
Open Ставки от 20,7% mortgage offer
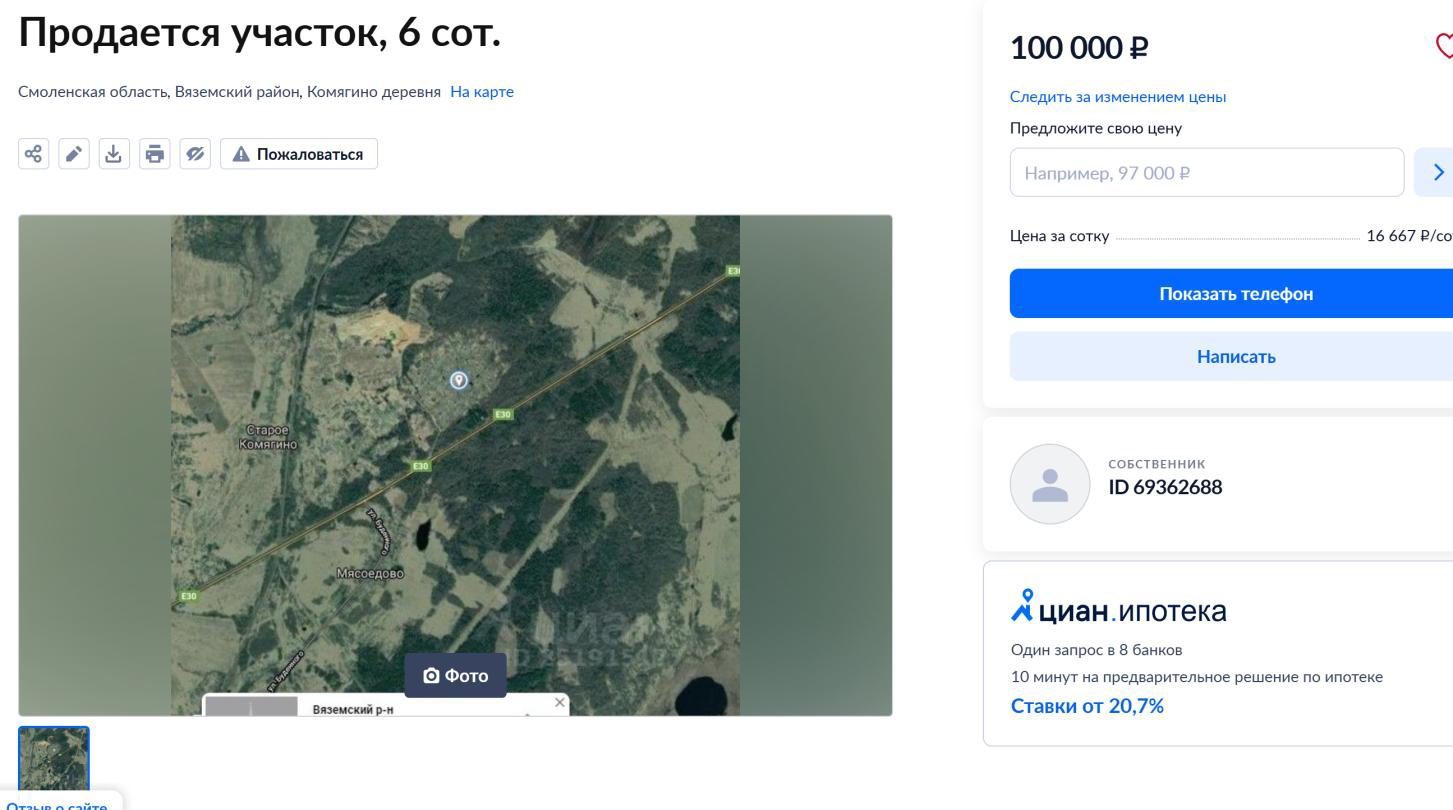pos(1087,706)
